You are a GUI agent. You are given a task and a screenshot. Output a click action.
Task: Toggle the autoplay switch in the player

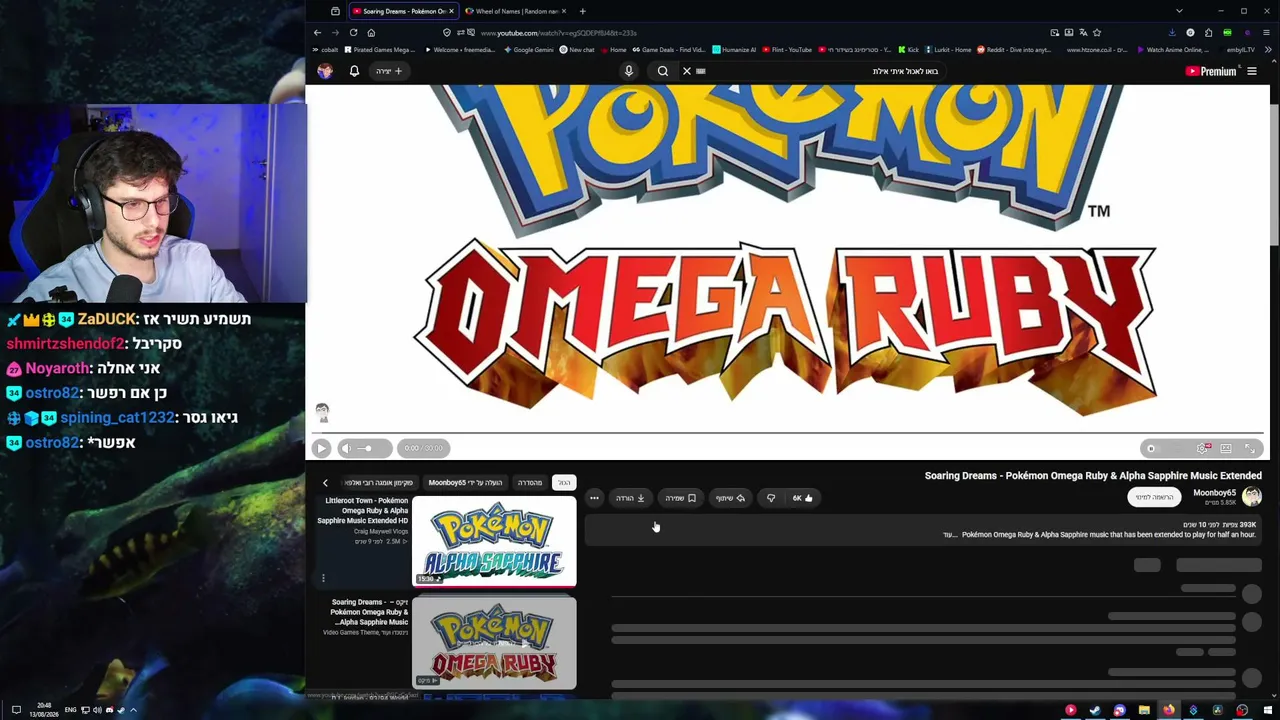click(1153, 448)
